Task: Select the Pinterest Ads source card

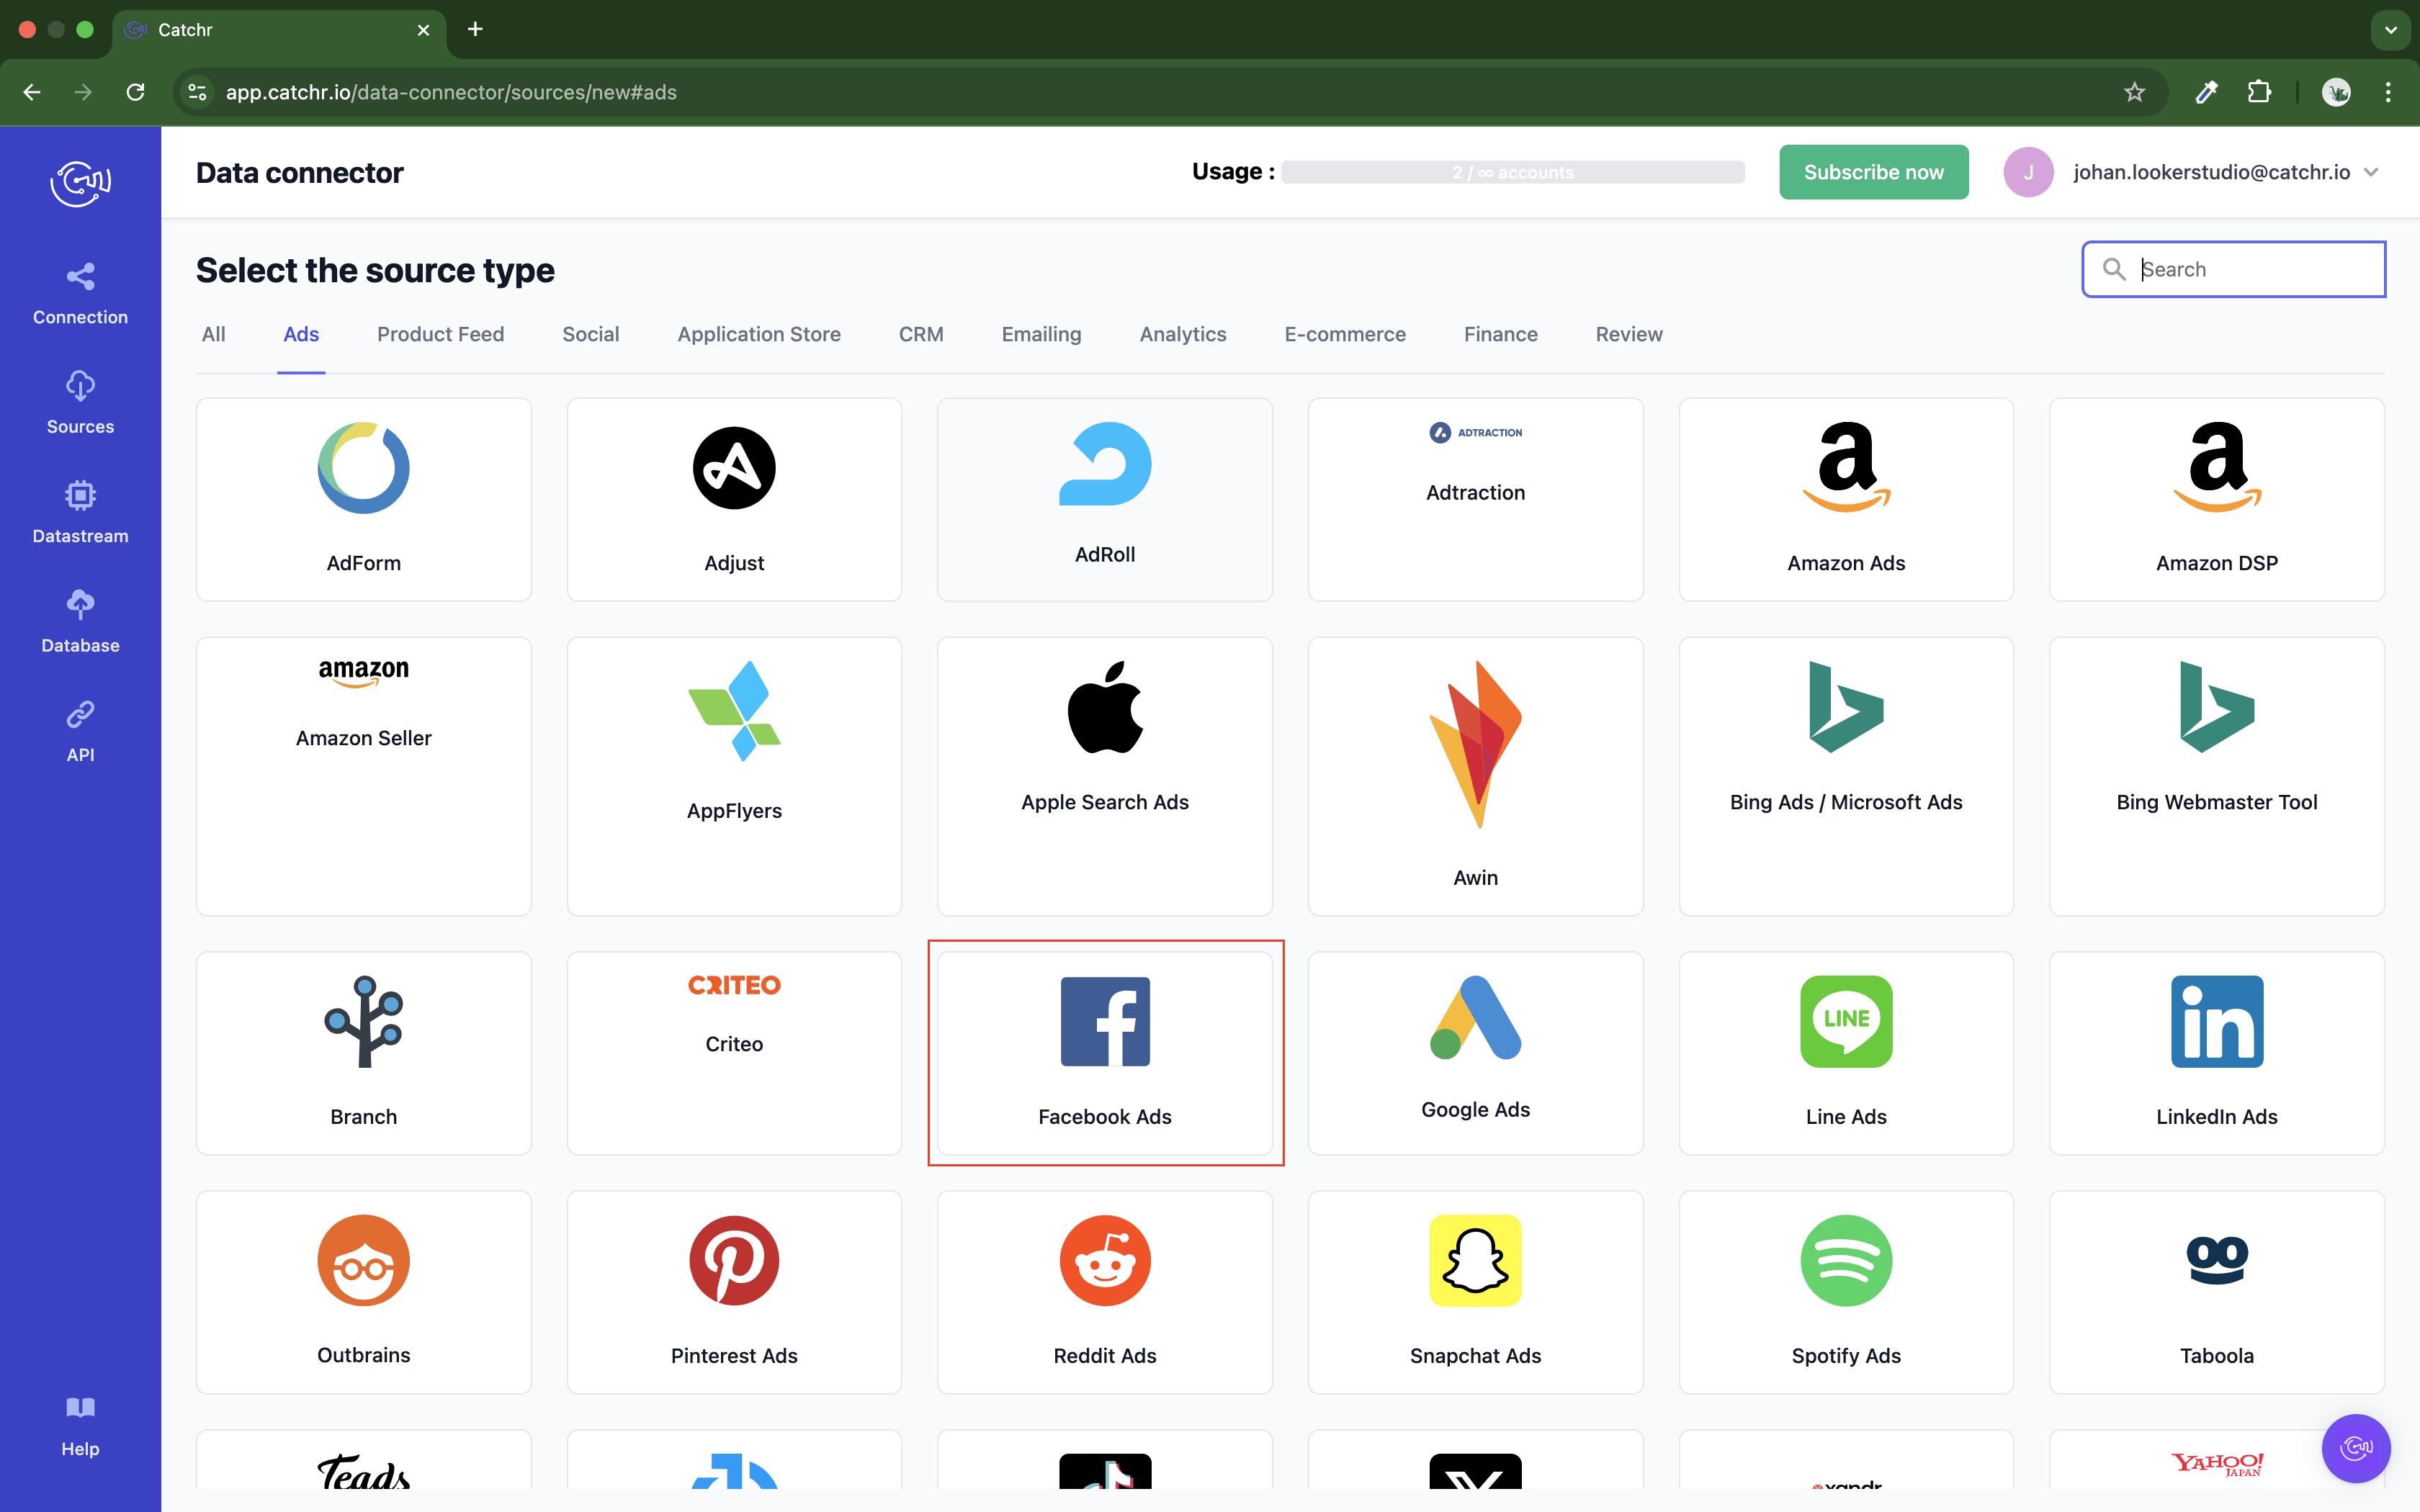Action: click(x=734, y=1292)
